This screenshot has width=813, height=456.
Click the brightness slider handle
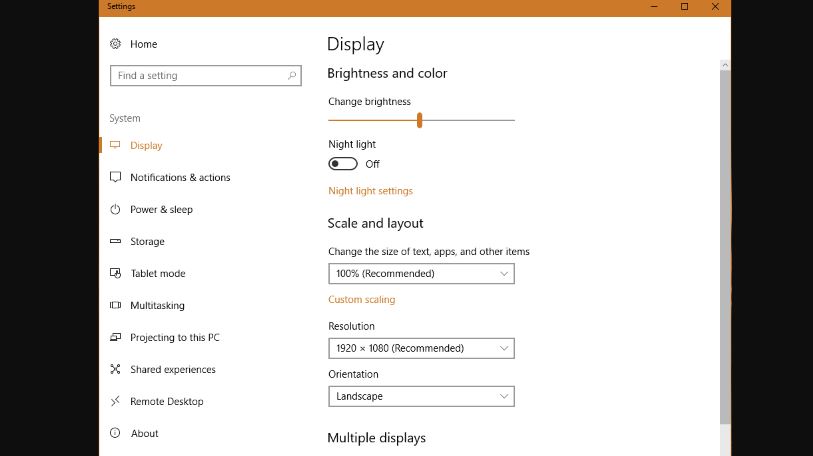pos(419,120)
